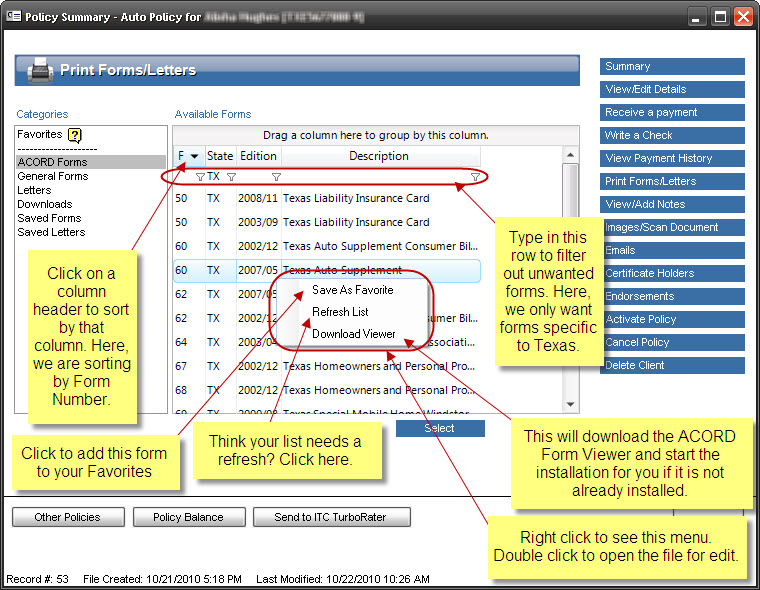Select form 68 Texas Homeowners and Personal row
The width and height of the screenshot is (760, 590).
(327, 390)
